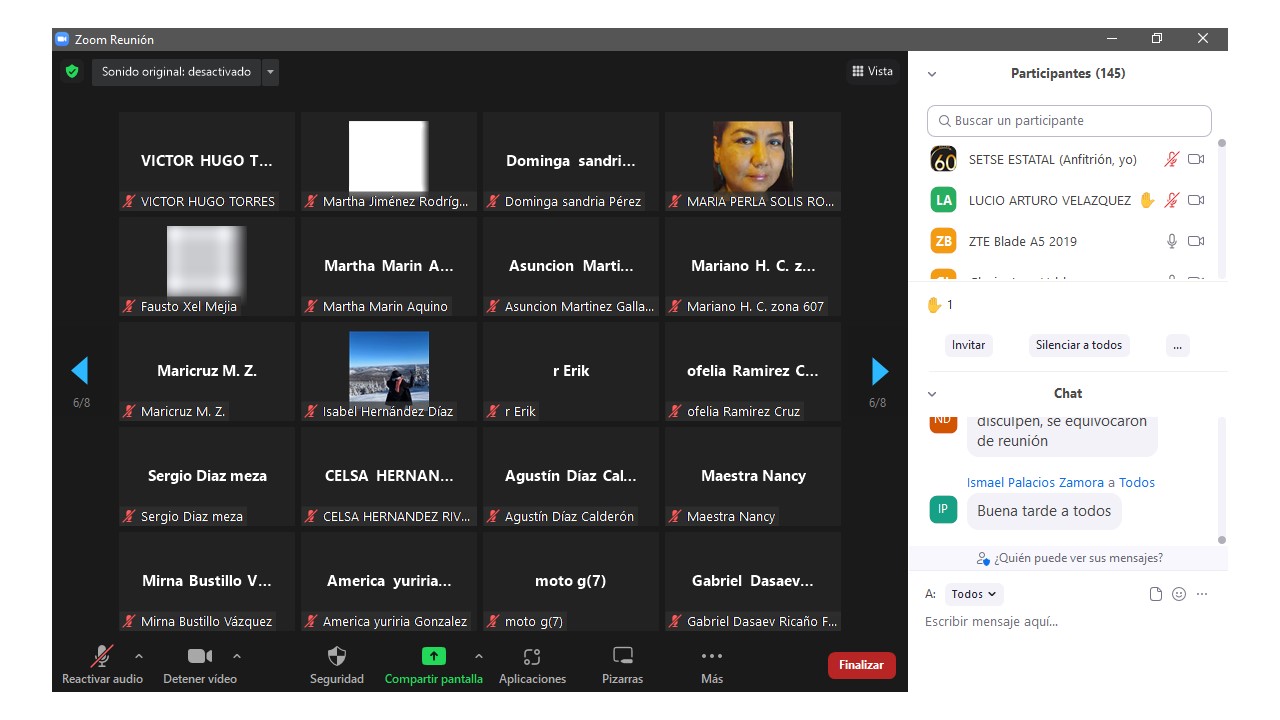The image size is (1280, 720).
Task: Open video options chevron
Action: (x=236, y=656)
